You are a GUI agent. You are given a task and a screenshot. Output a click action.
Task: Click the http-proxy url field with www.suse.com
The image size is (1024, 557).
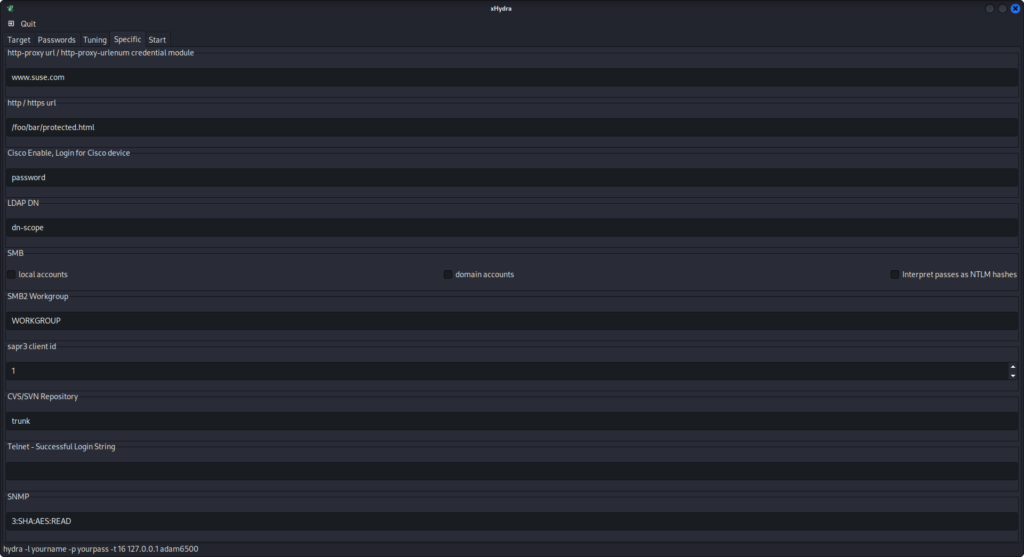pos(510,77)
